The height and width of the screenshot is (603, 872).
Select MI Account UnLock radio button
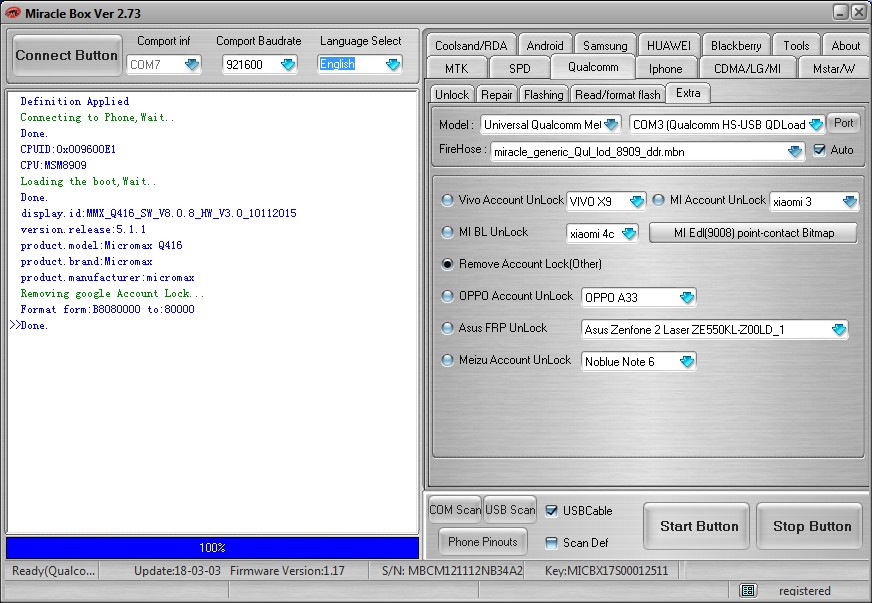(658, 200)
